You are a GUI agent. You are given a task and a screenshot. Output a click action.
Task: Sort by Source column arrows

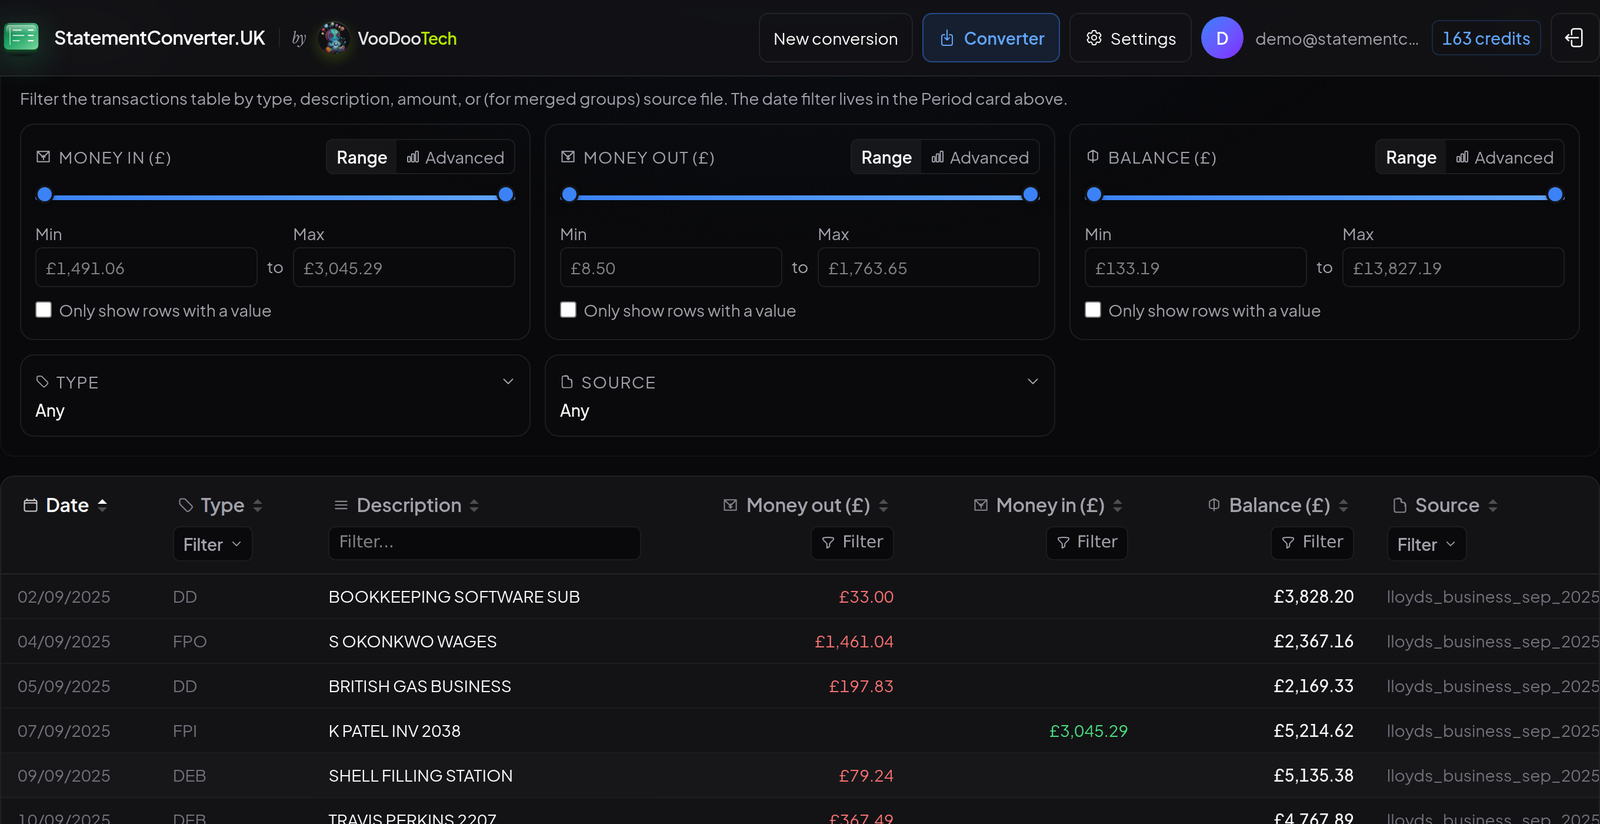(x=1492, y=505)
